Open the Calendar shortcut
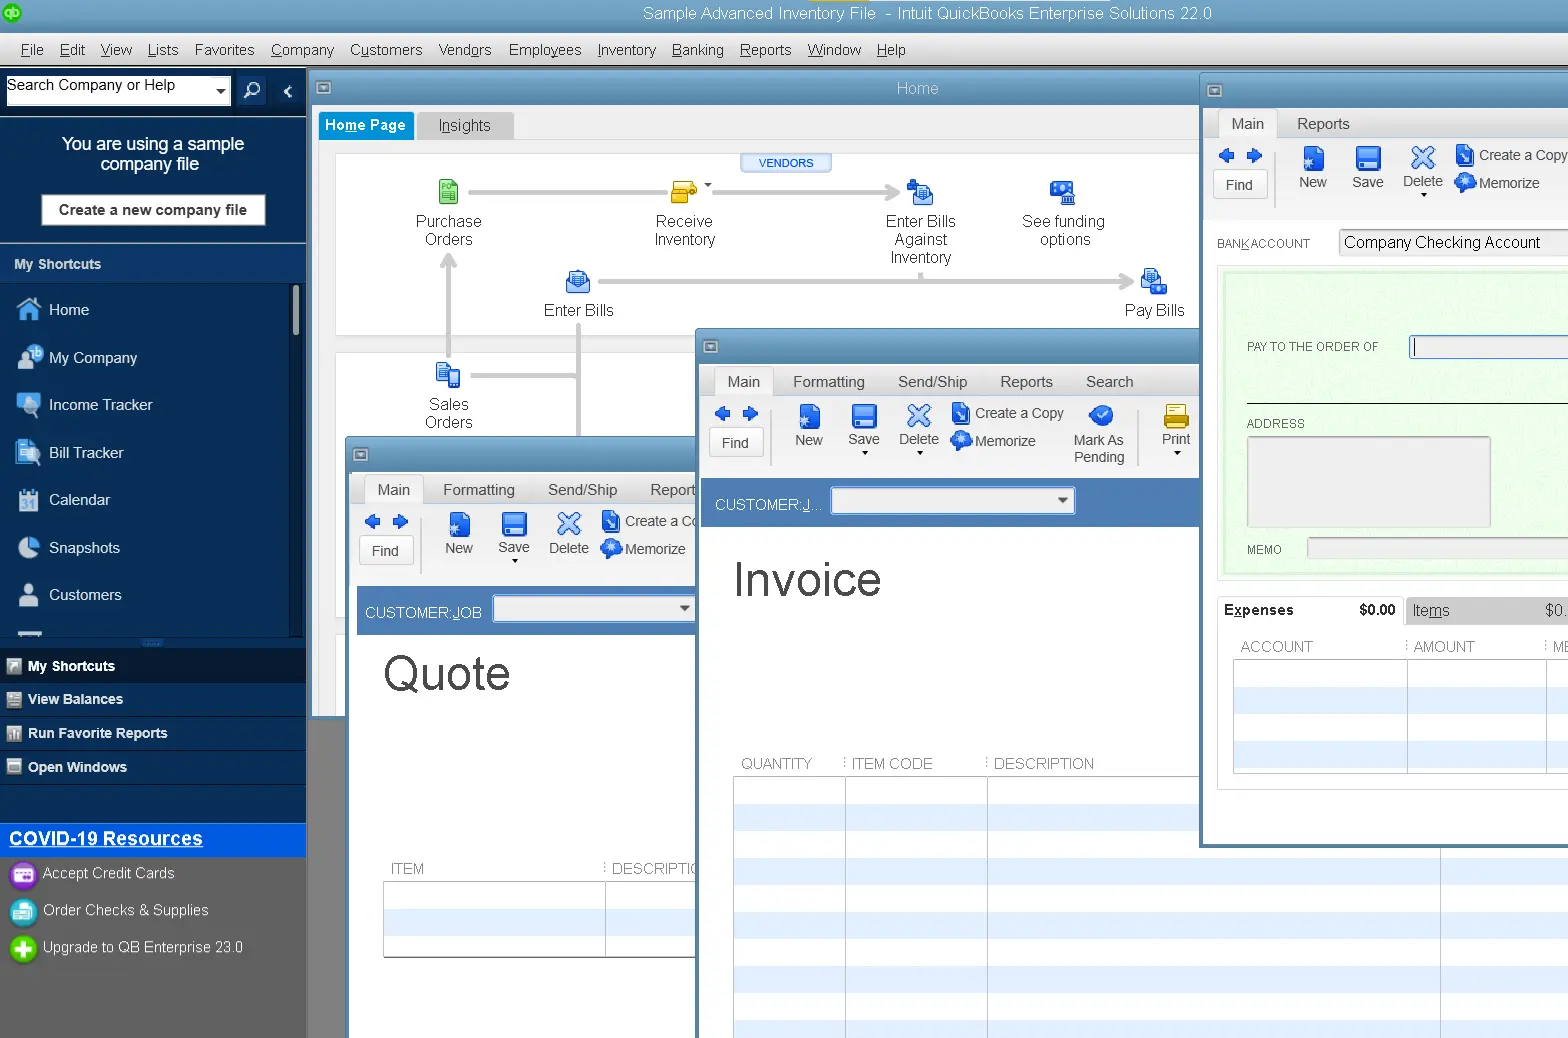 click(x=79, y=500)
